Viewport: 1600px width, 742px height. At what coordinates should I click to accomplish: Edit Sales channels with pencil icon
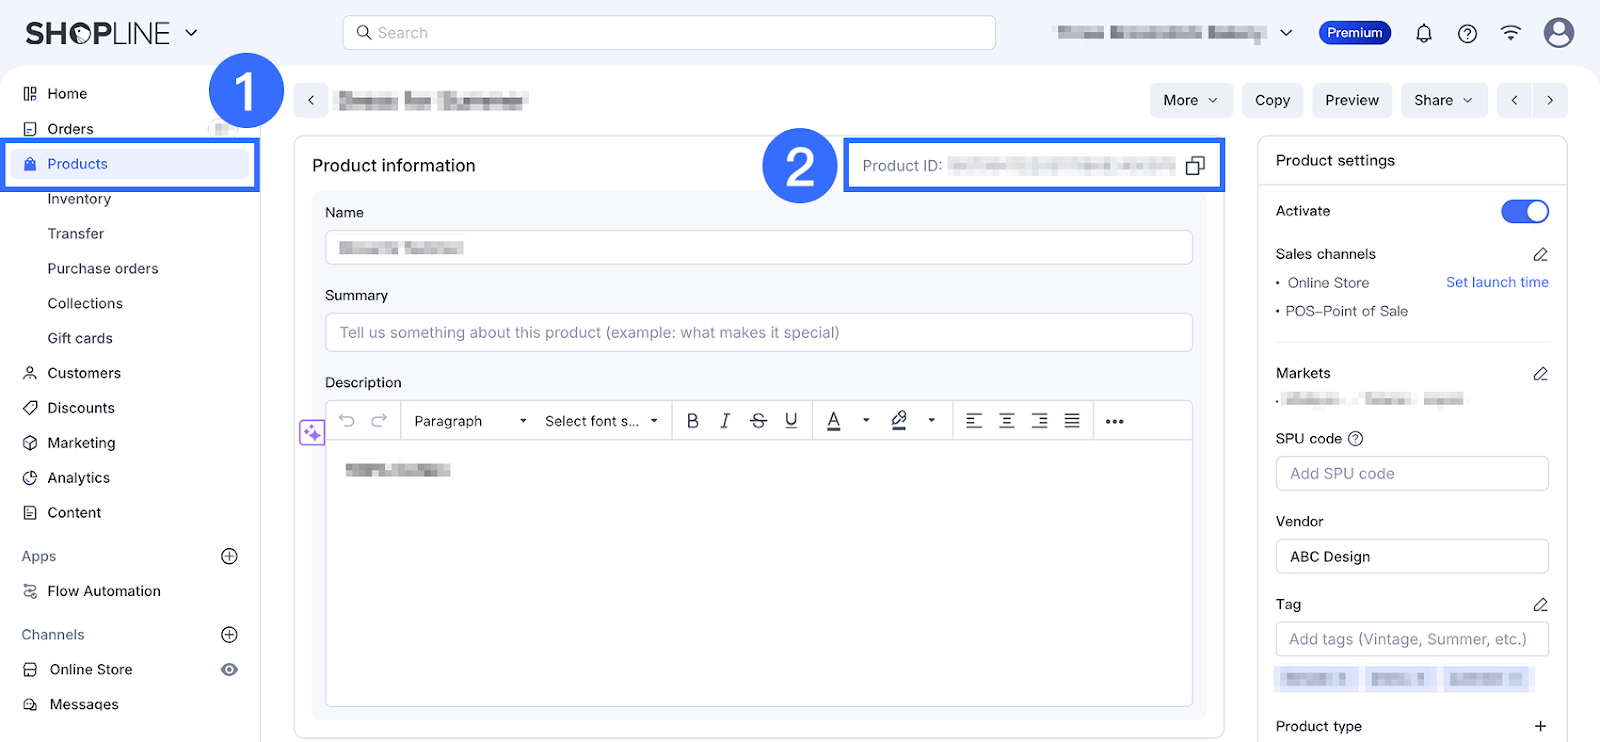point(1540,254)
